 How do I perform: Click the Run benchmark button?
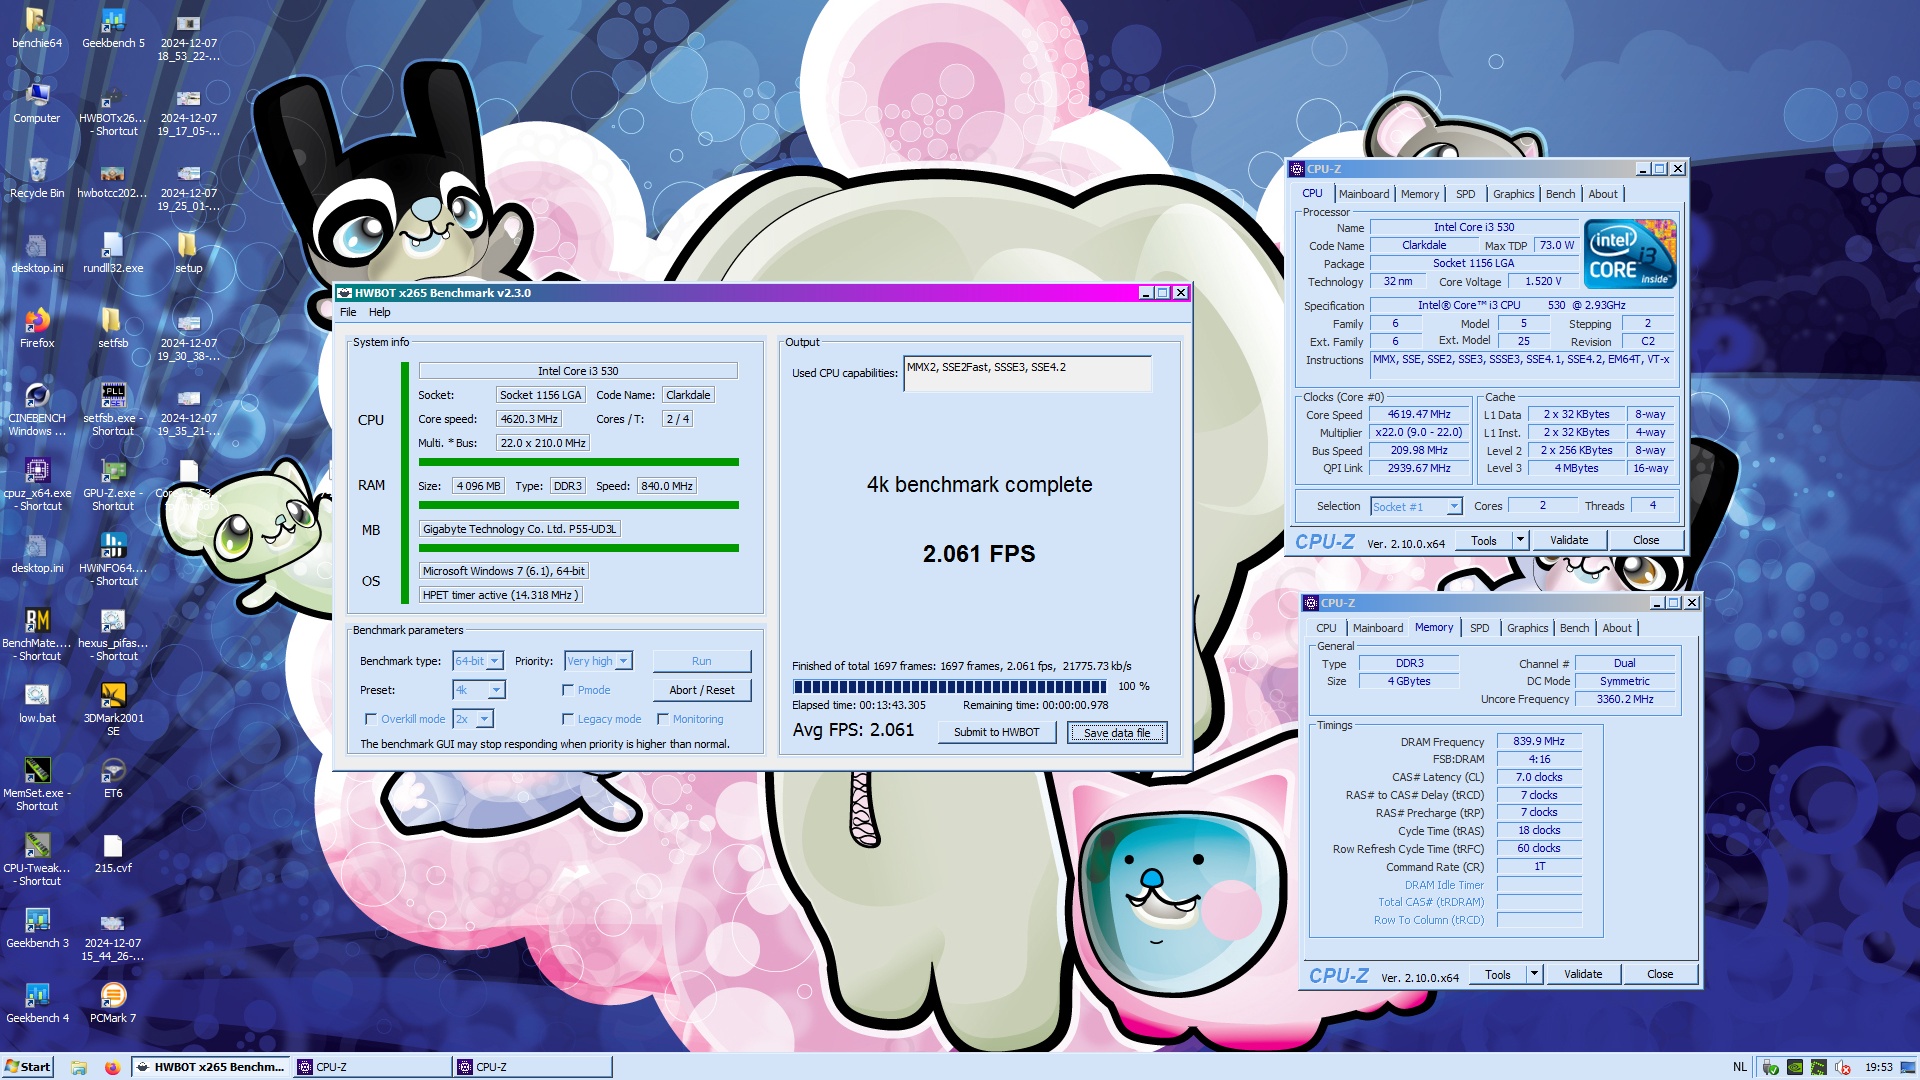click(701, 661)
